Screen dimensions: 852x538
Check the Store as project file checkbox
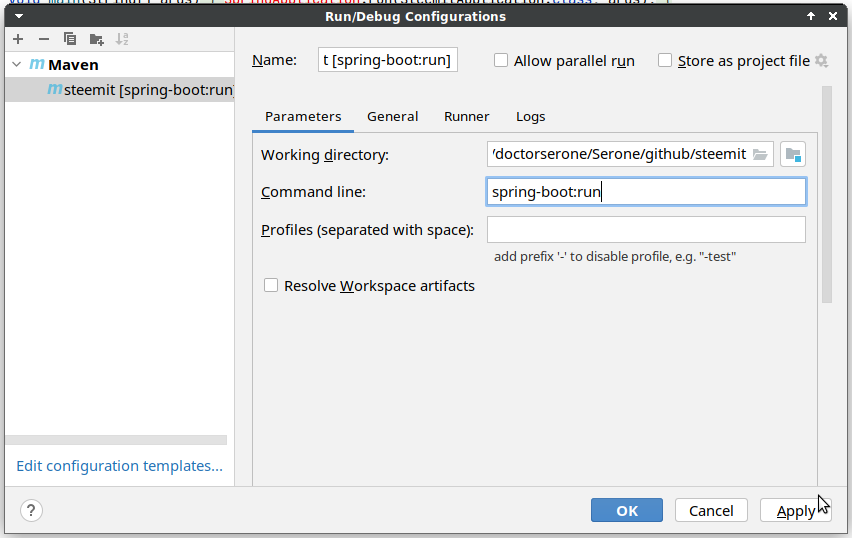pos(665,61)
